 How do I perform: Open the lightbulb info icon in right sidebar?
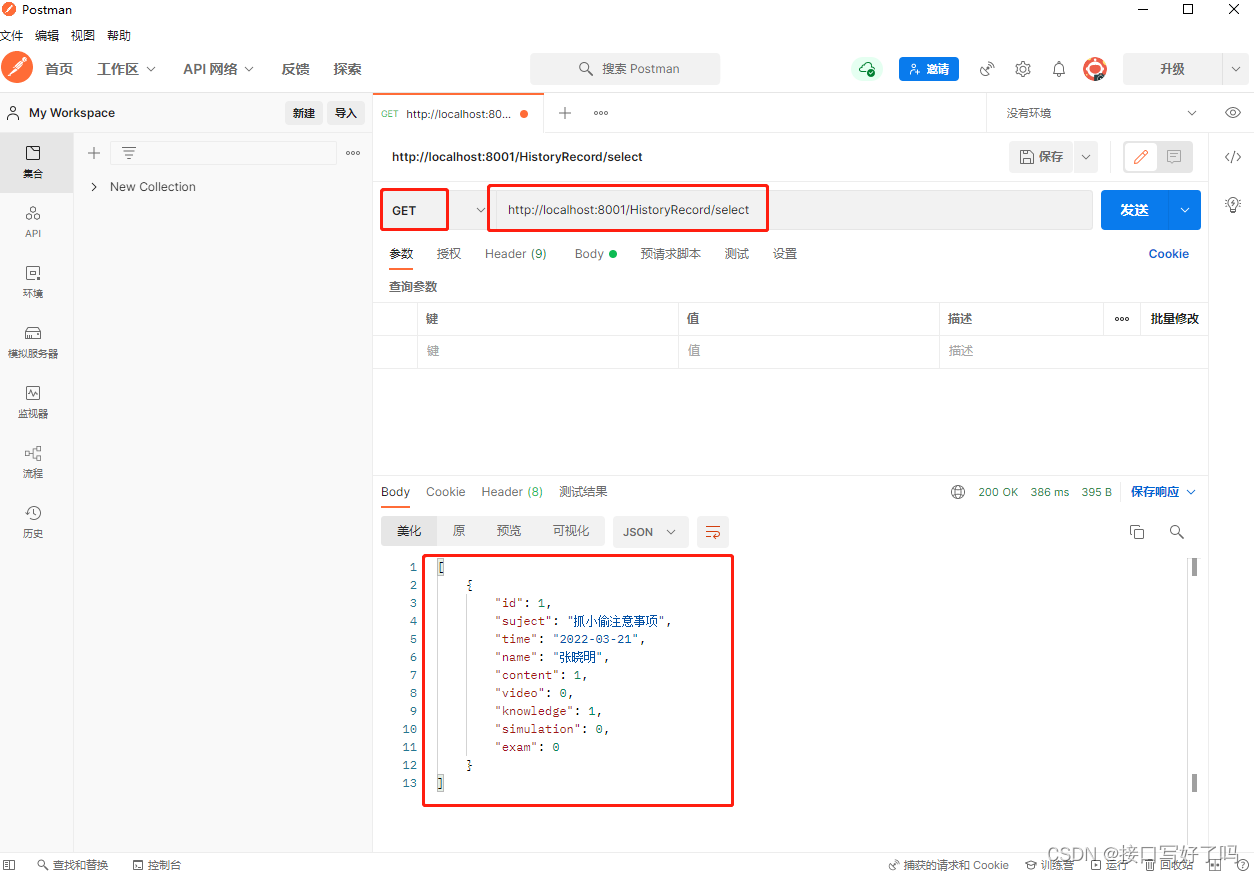[x=1233, y=205]
